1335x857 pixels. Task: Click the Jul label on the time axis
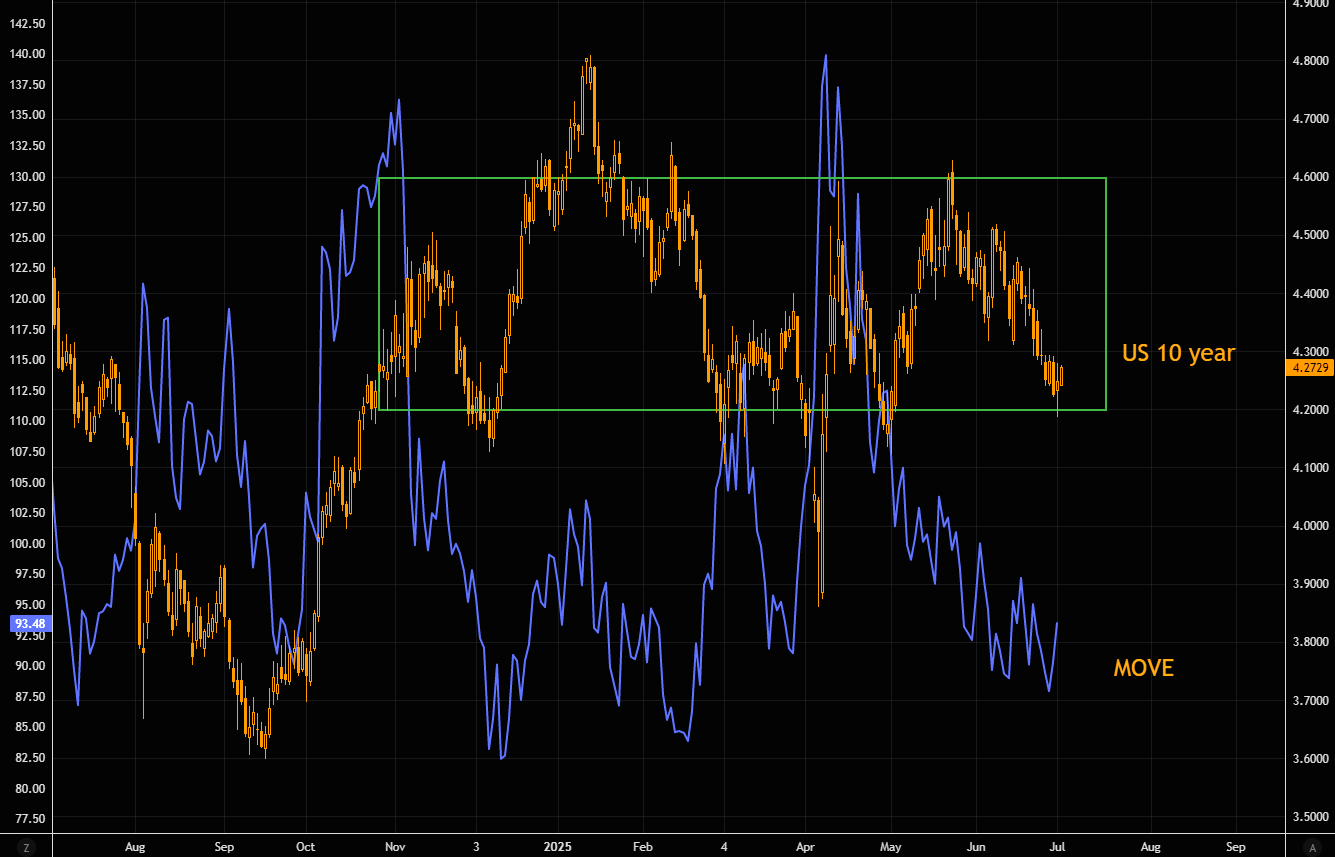[x=1059, y=846]
